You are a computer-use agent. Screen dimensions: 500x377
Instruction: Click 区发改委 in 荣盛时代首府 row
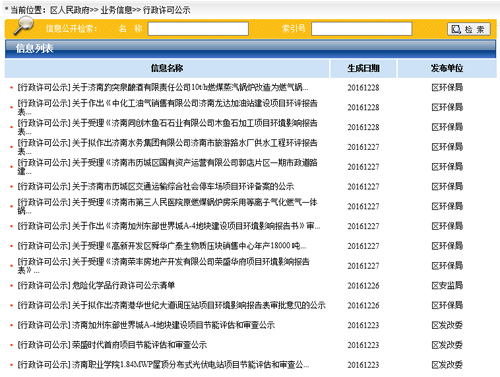click(447, 345)
